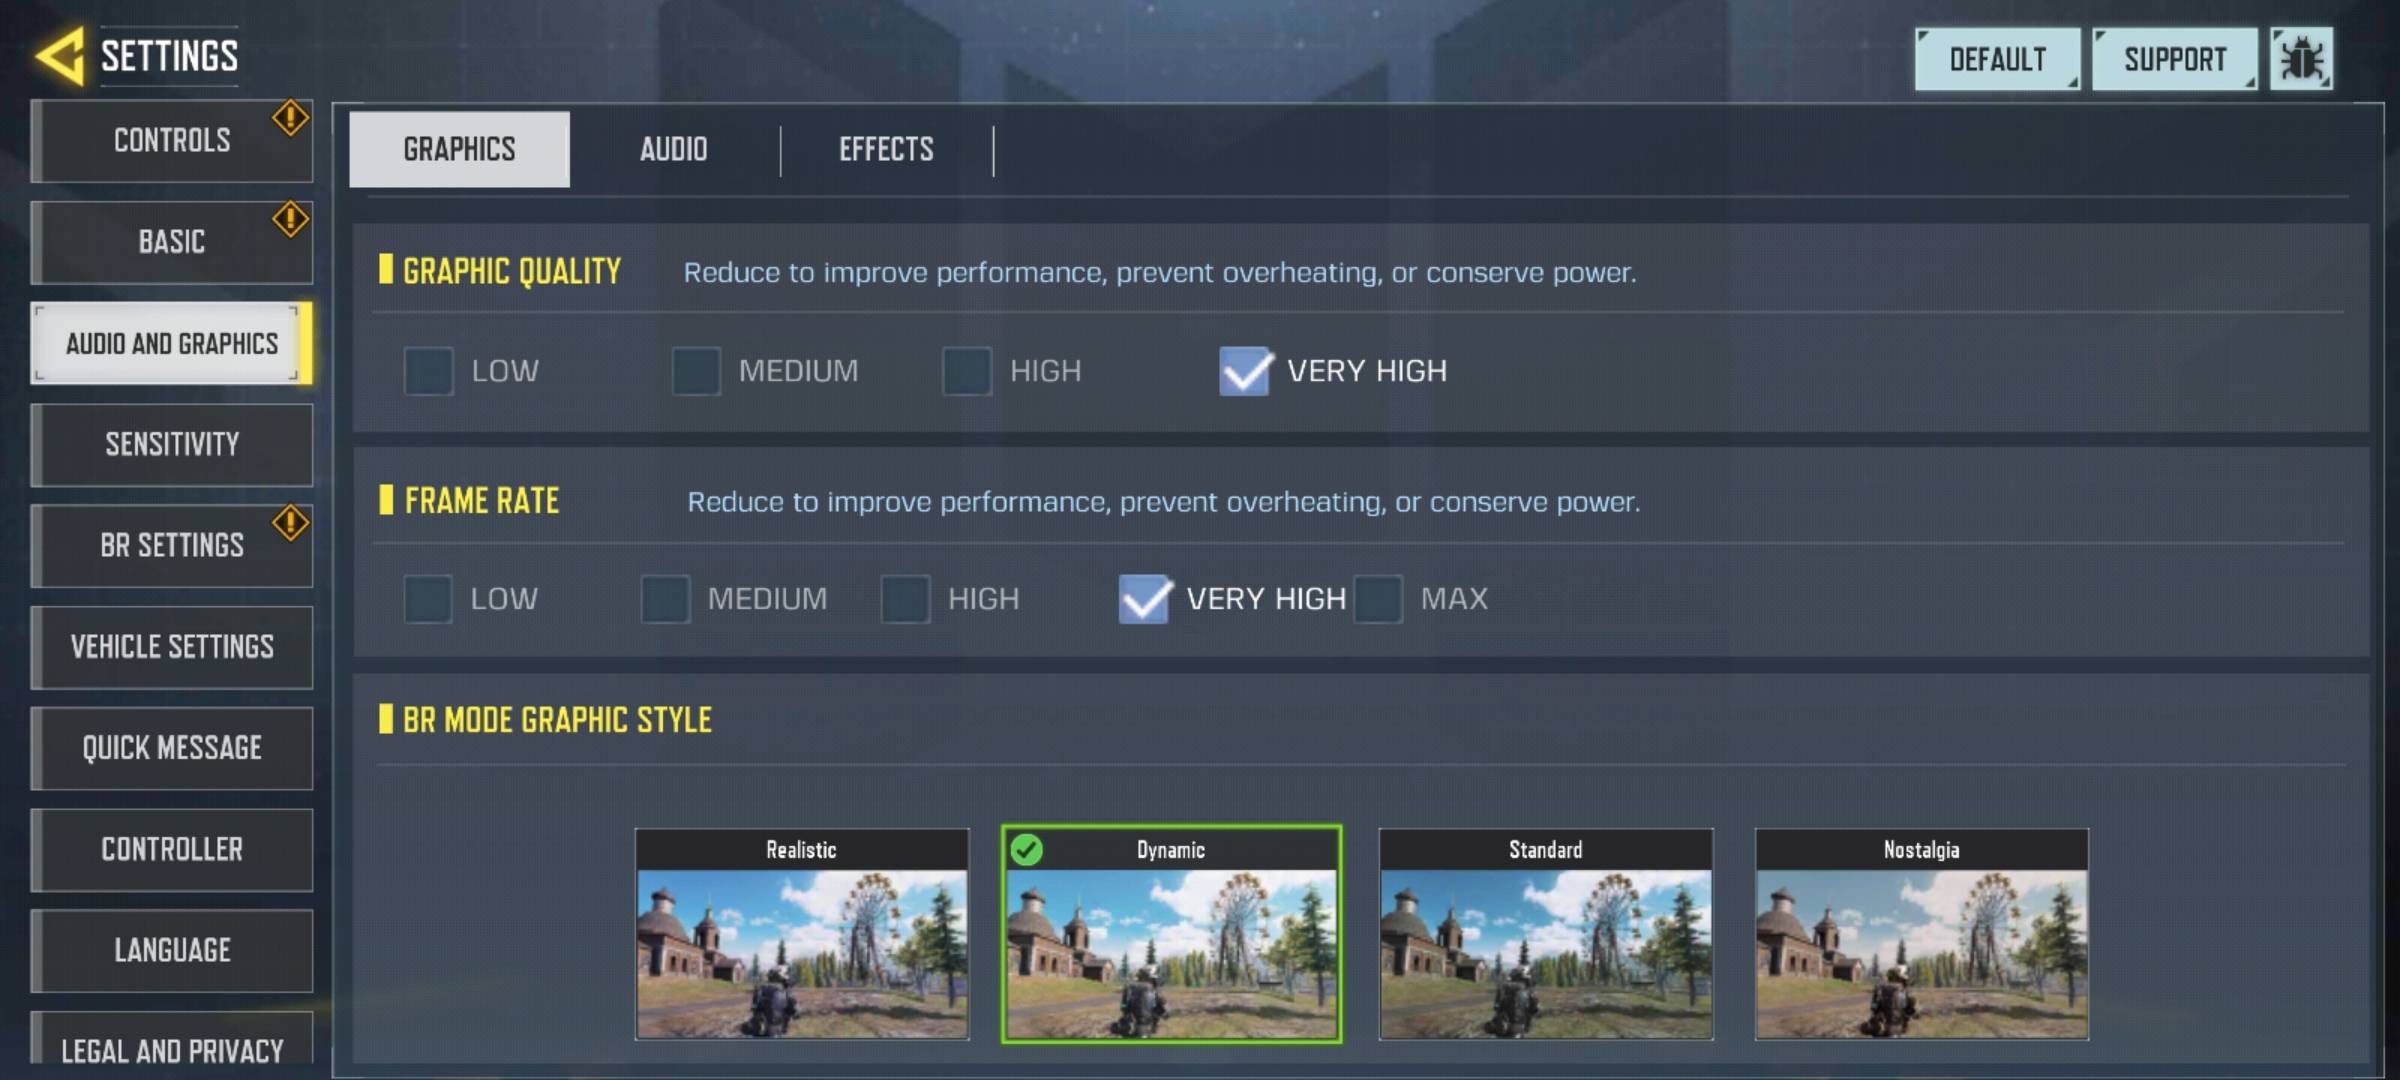The image size is (2400, 1080).
Task: Toggle Very High graphic quality checkbox
Action: click(1245, 371)
